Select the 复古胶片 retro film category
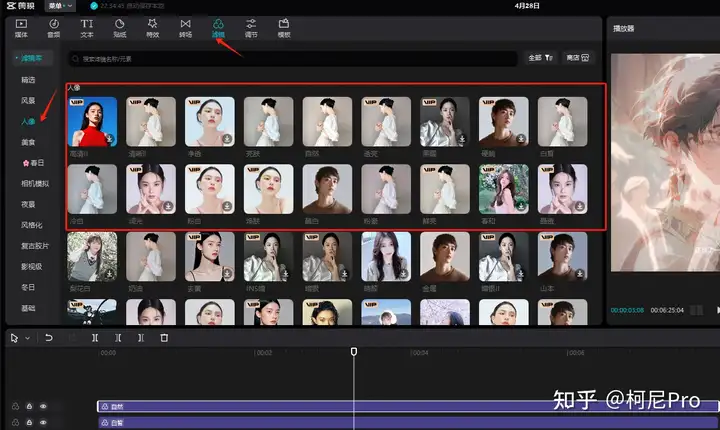This screenshot has width=720, height=430. [35, 246]
